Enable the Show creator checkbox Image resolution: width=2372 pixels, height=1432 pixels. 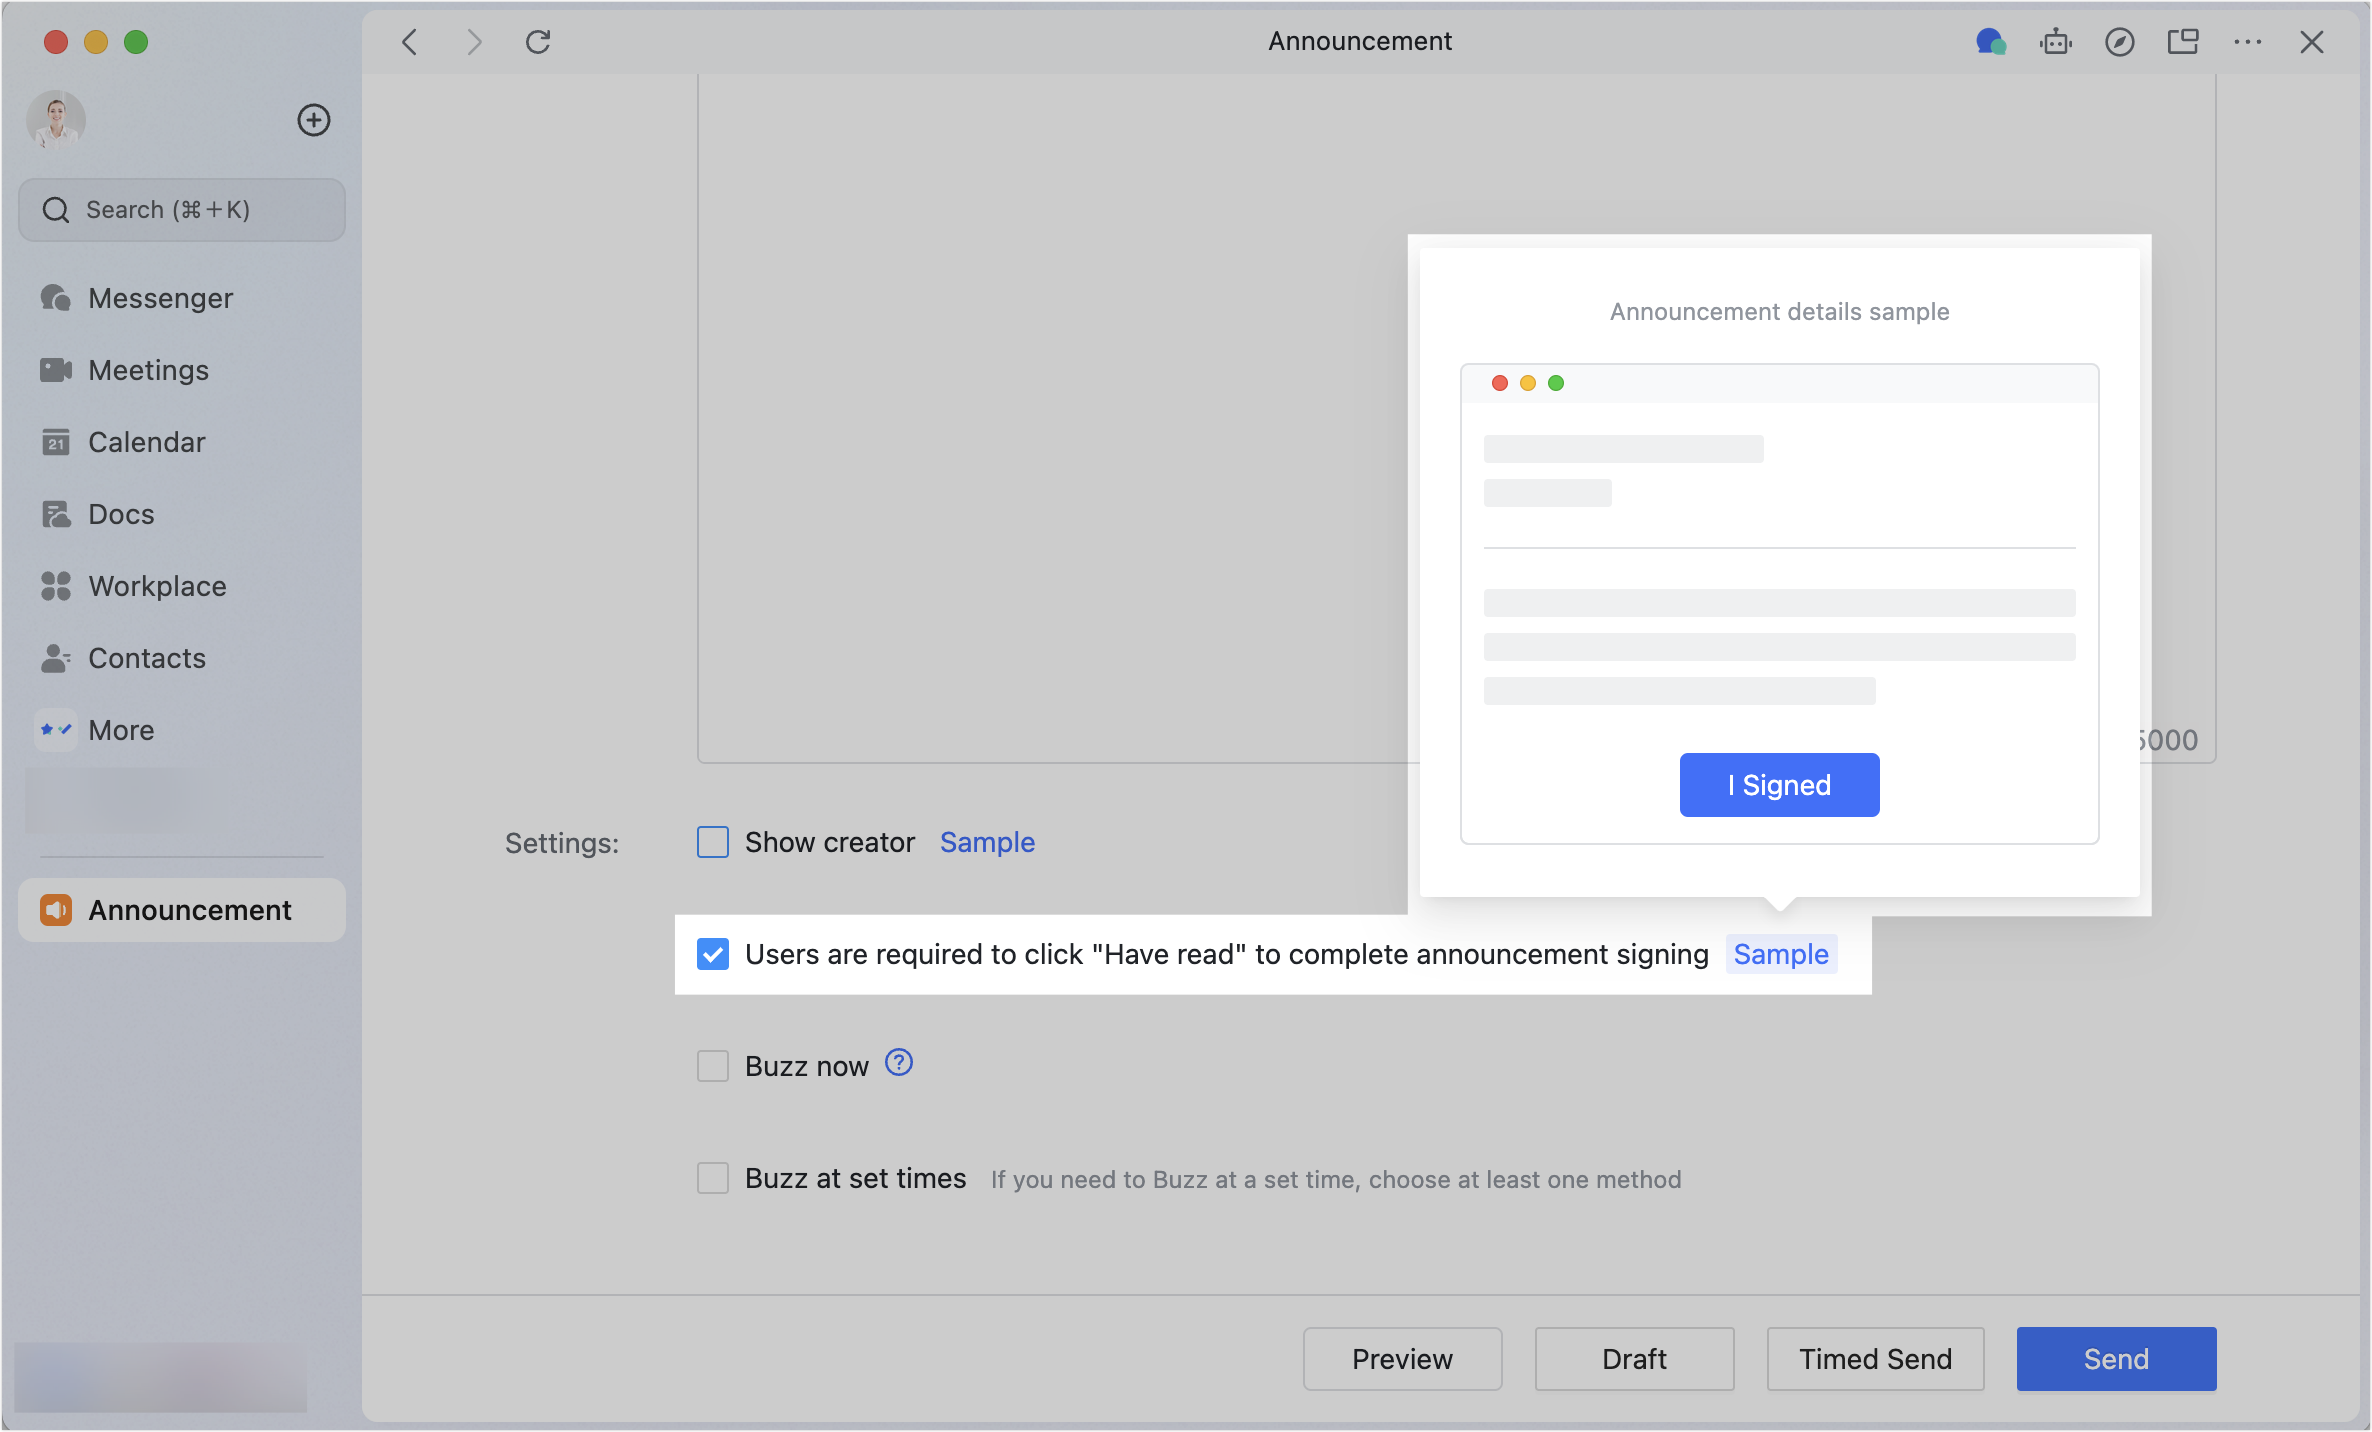713,842
